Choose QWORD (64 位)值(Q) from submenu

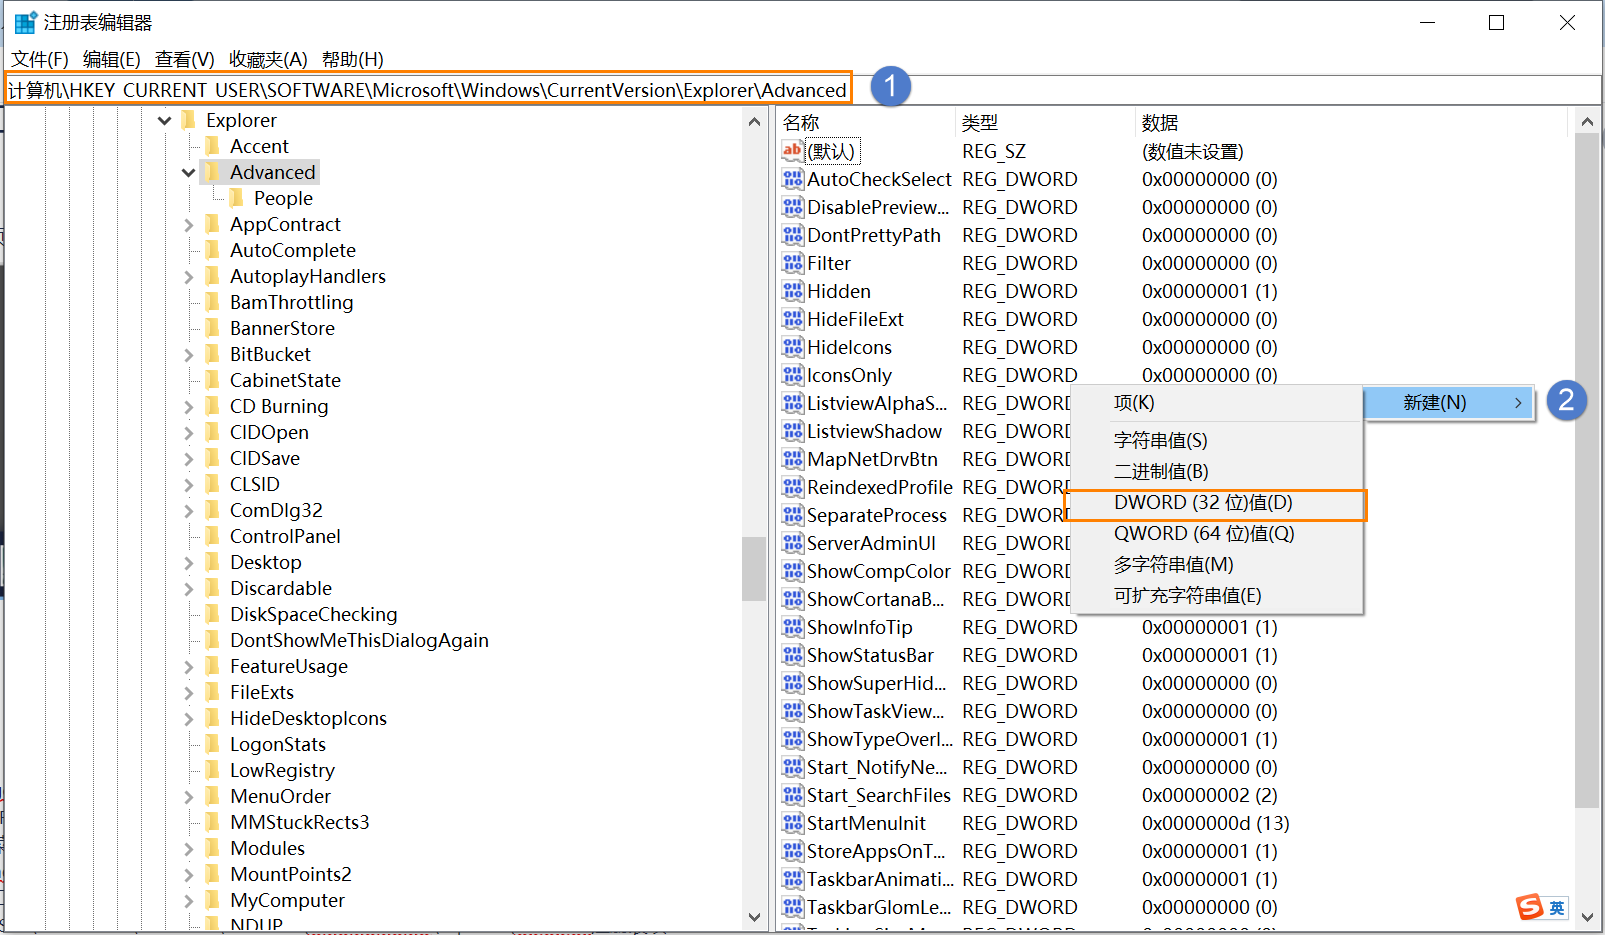[1216, 534]
